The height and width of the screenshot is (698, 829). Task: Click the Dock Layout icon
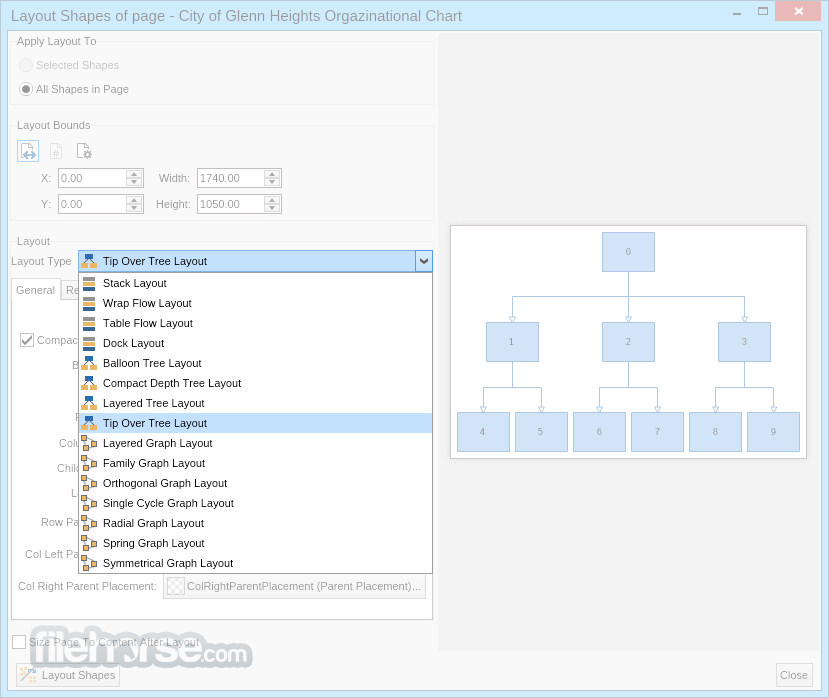[89, 344]
